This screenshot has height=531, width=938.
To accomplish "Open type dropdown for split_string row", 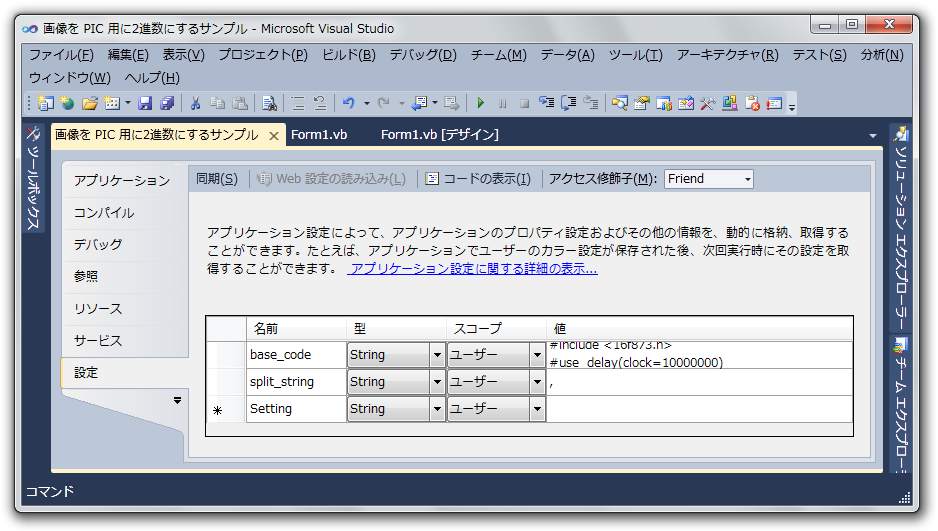I will coord(437,382).
